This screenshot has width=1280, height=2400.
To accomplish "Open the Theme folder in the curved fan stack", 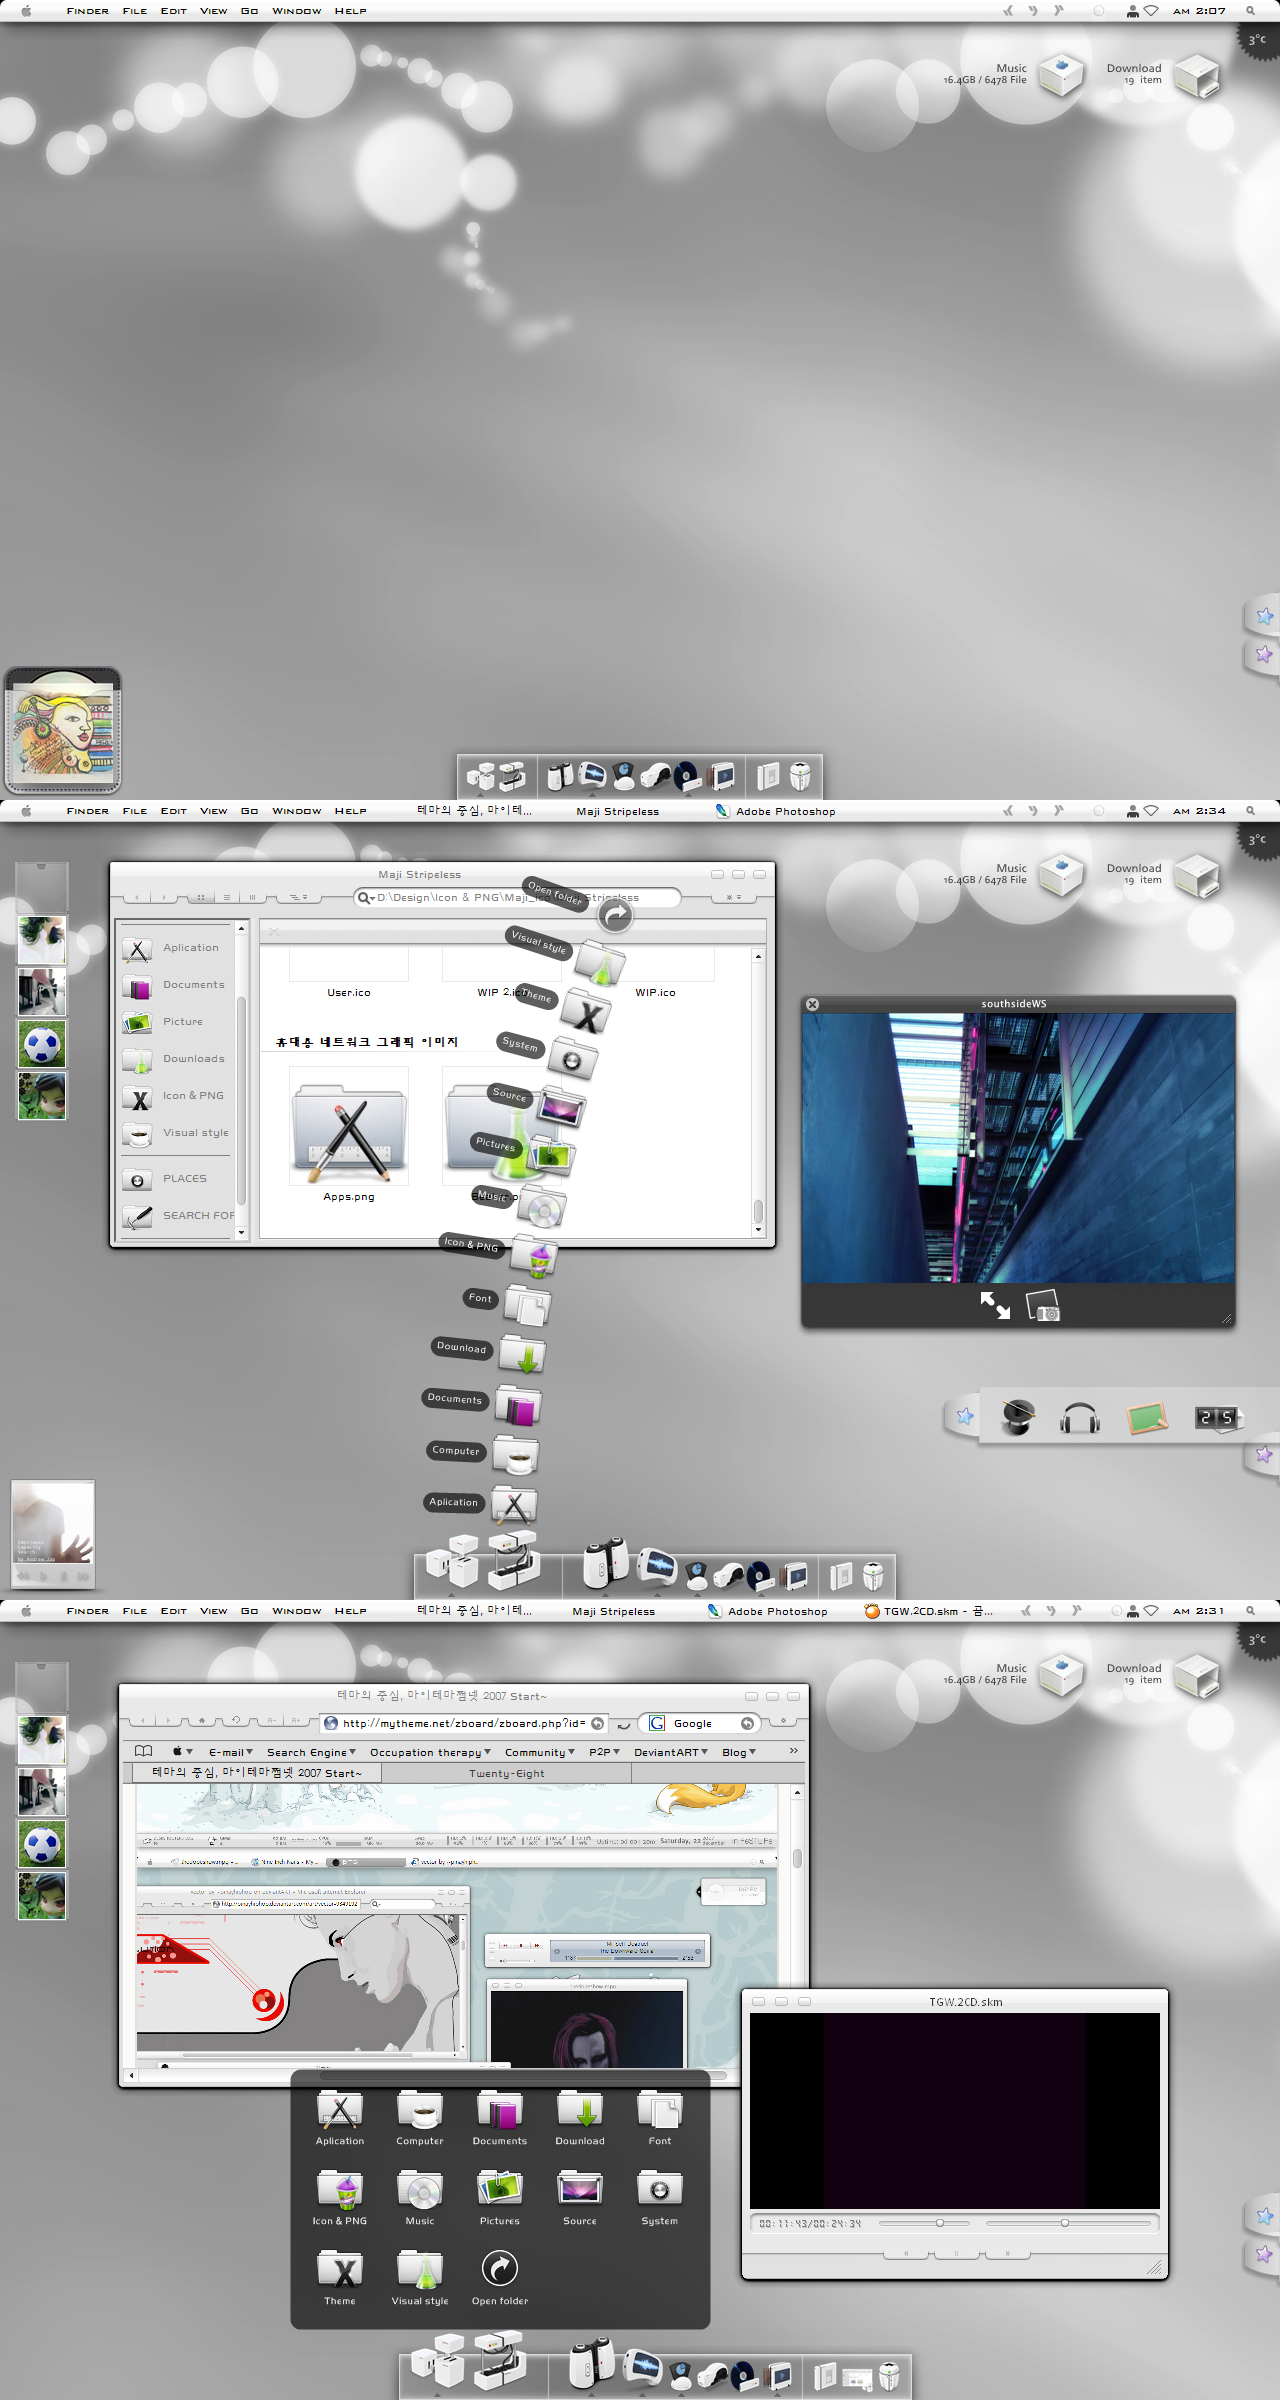I will point(586,1013).
